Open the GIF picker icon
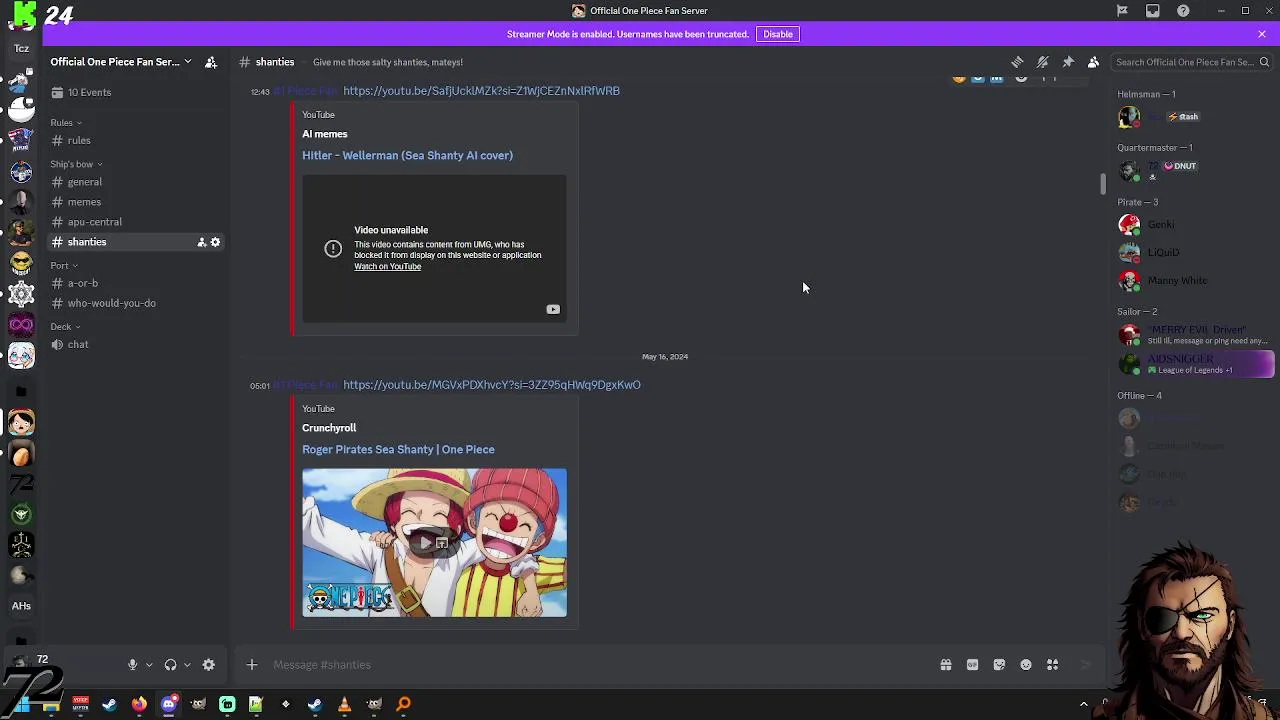 [x=972, y=665]
